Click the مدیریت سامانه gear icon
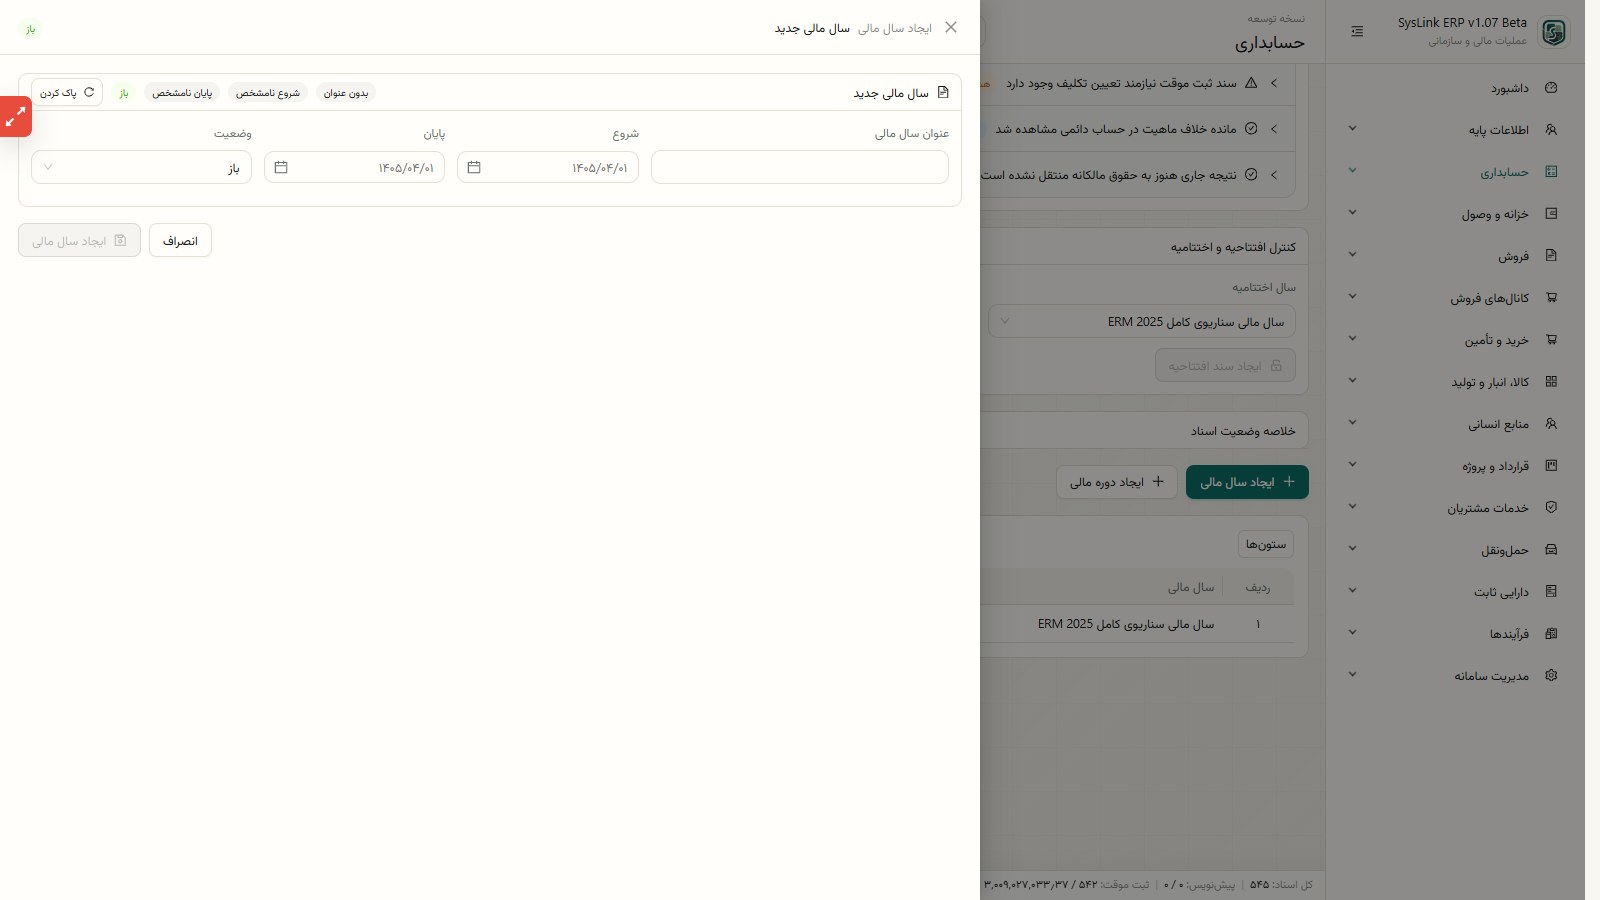1600x900 pixels. [1551, 676]
